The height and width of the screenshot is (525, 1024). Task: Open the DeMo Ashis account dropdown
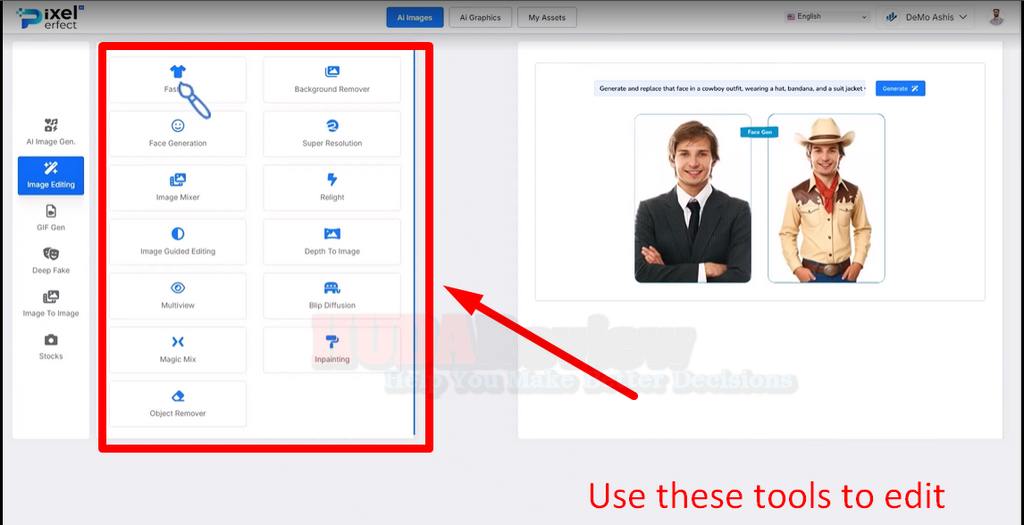click(926, 18)
